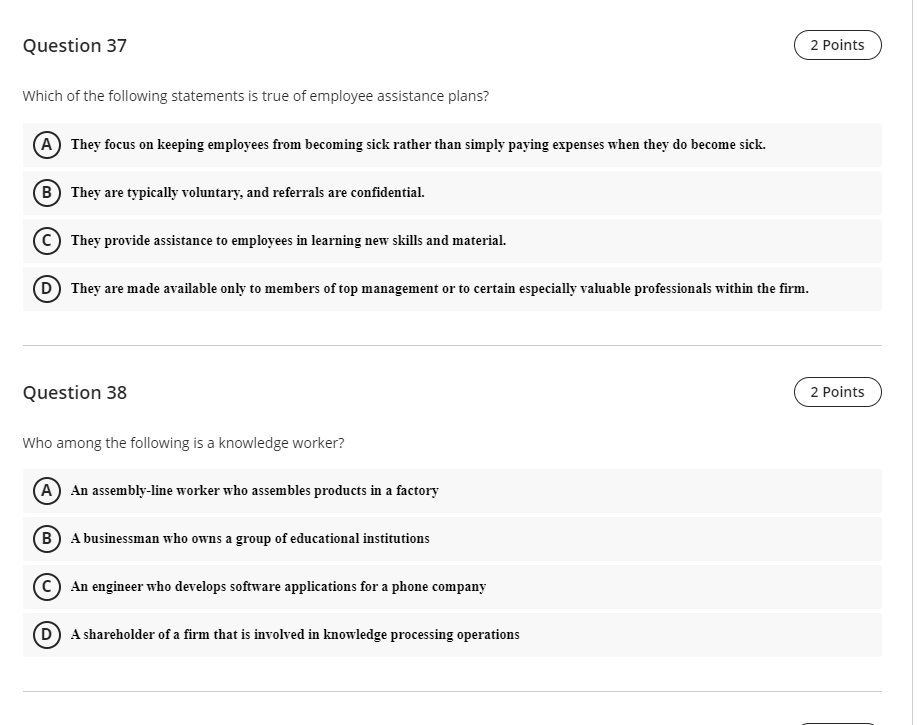Screen dimensions: 918x725
Task: Click the circled C icon in Question 37
Action: 45,240
